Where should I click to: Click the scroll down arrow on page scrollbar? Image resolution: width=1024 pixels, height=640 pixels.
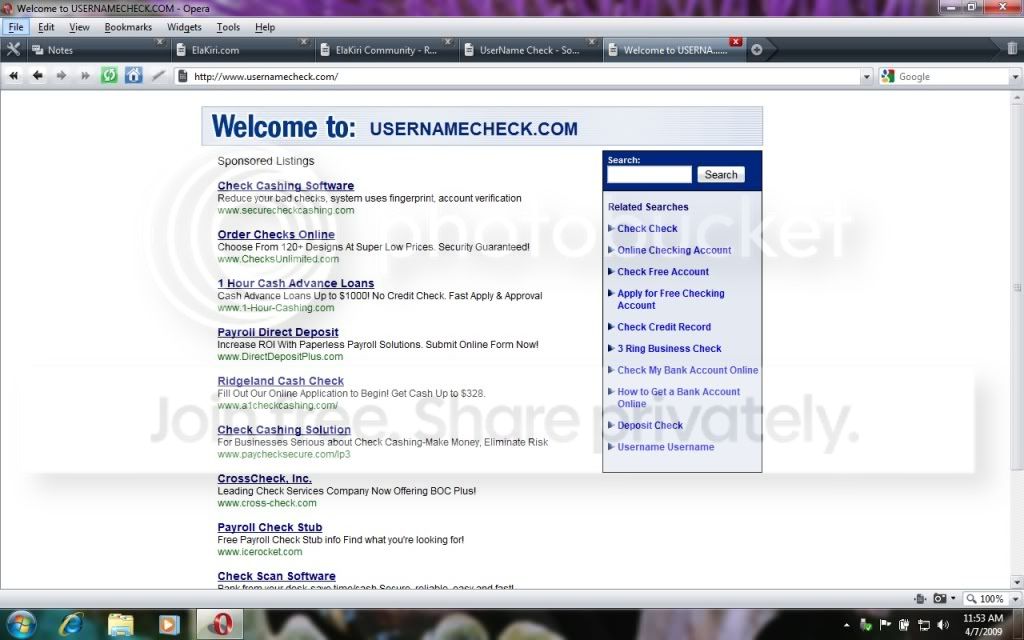(1017, 581)
